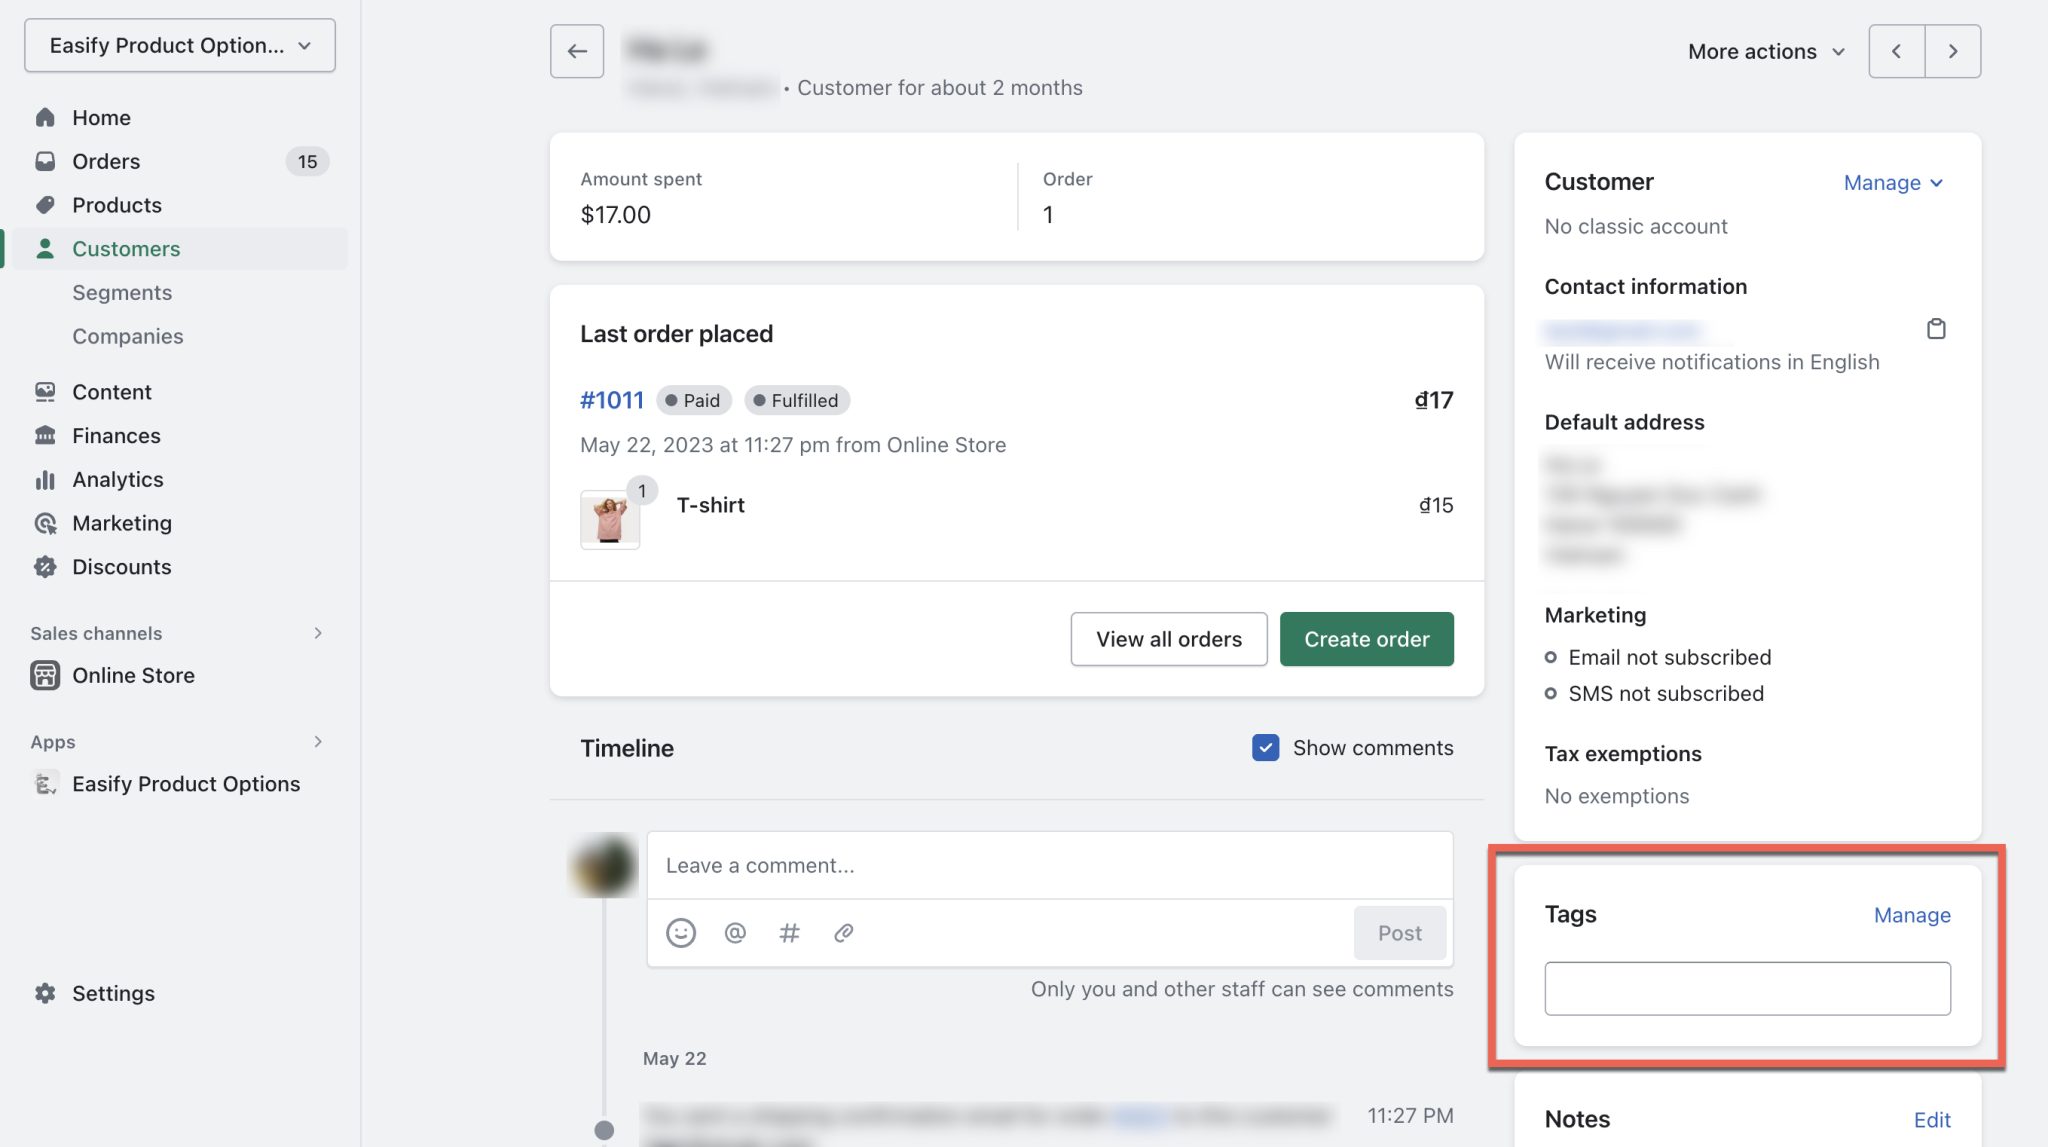Click inside the Tags input field
Image resolution: width=2048 pixels, height=1147 pixels.
pos(1746,988)
